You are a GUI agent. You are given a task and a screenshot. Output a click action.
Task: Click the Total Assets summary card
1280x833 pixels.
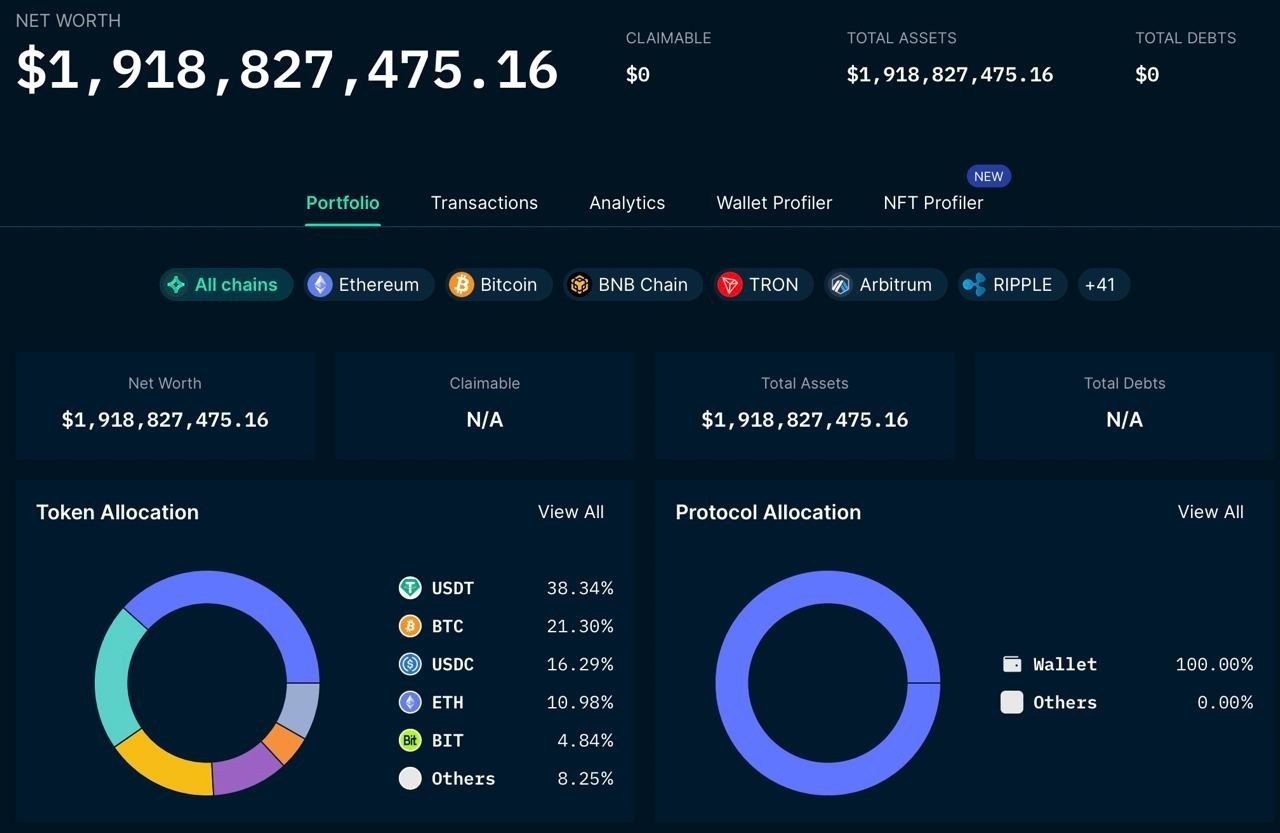pyautogui.click(x=804, y=405)
